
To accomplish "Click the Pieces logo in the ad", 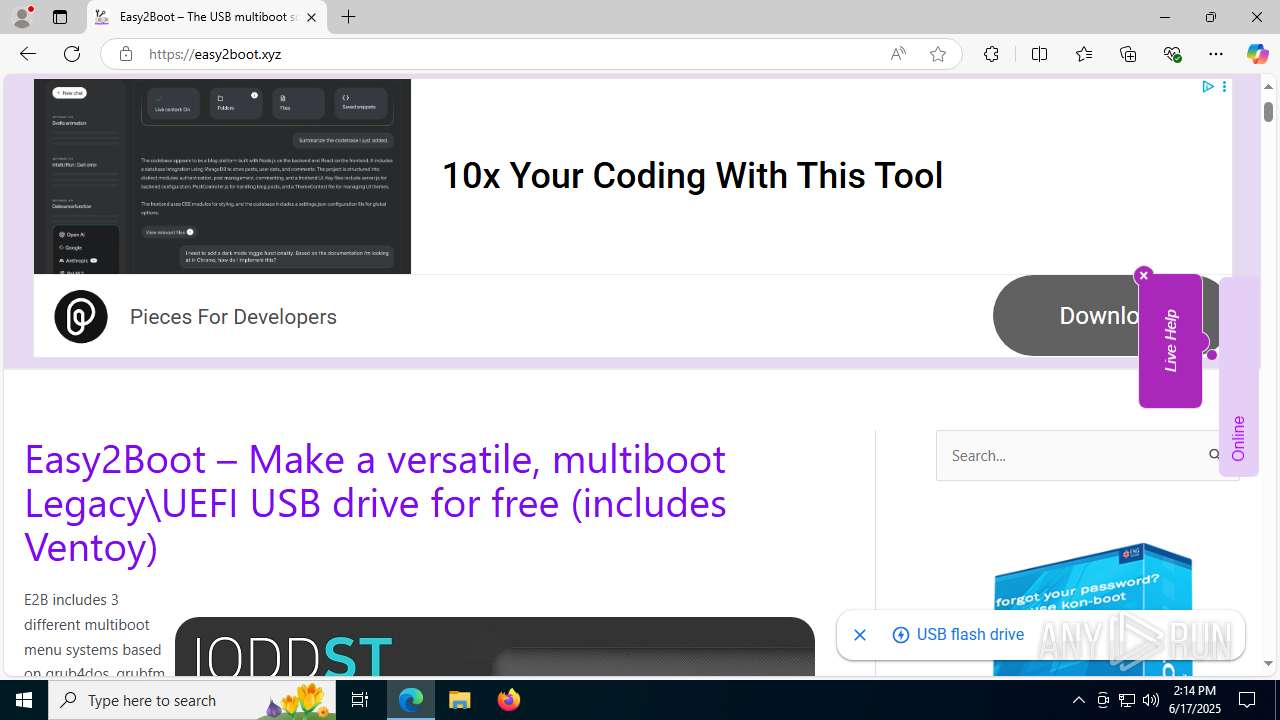I will 81,316.
